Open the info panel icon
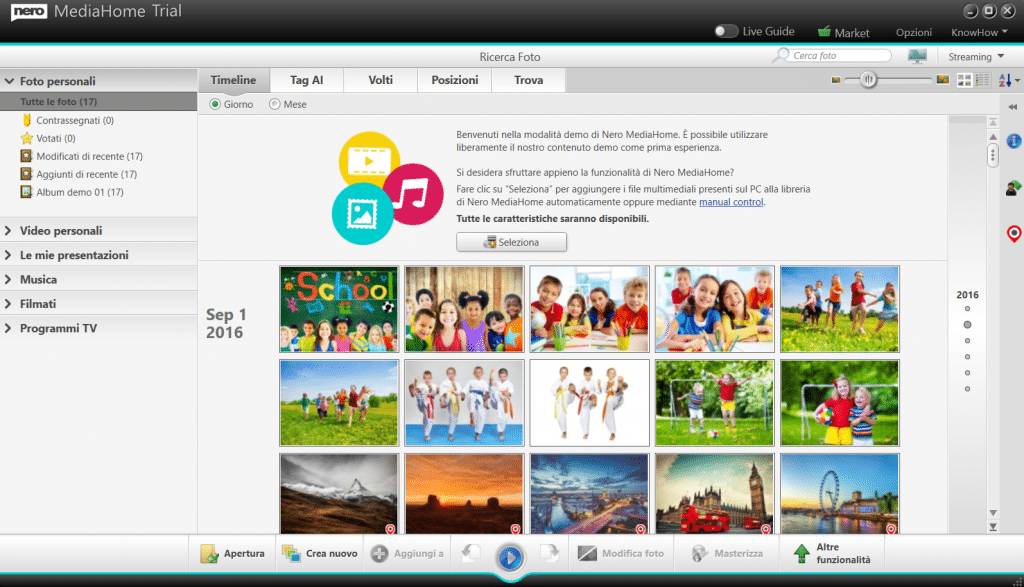 (1014, 140)
